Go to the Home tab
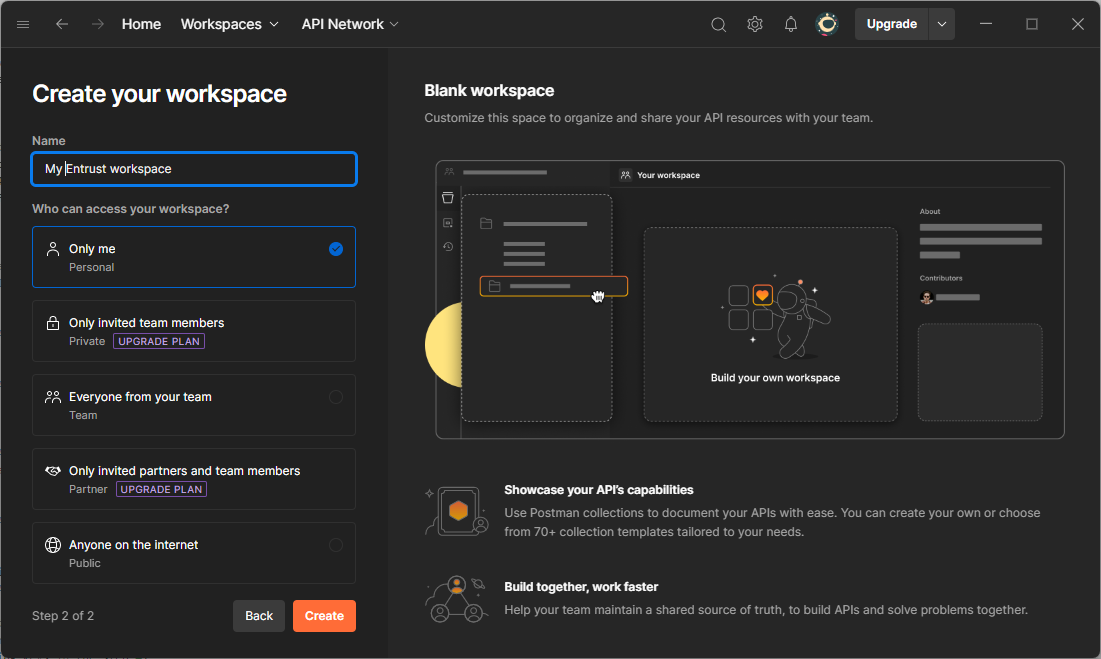Screen dimensions: 1101x659 [141, 24]
